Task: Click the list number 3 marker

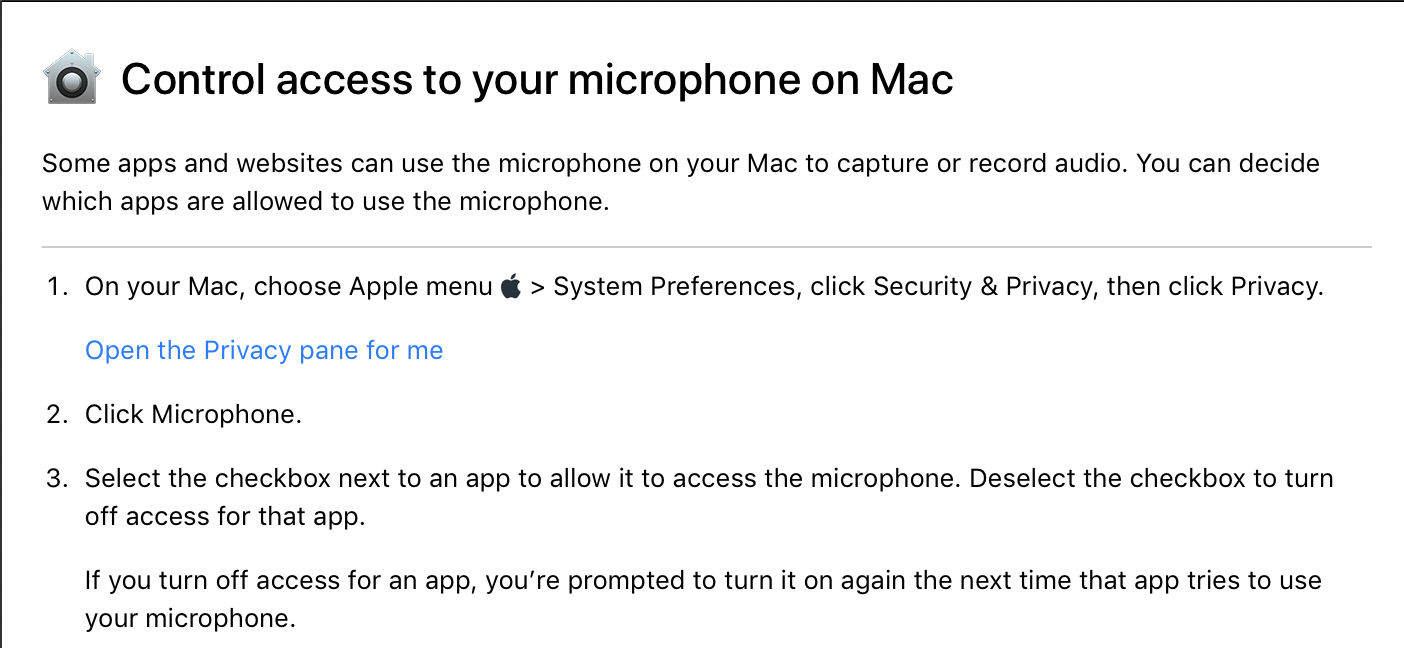Action: pos(56,478)
